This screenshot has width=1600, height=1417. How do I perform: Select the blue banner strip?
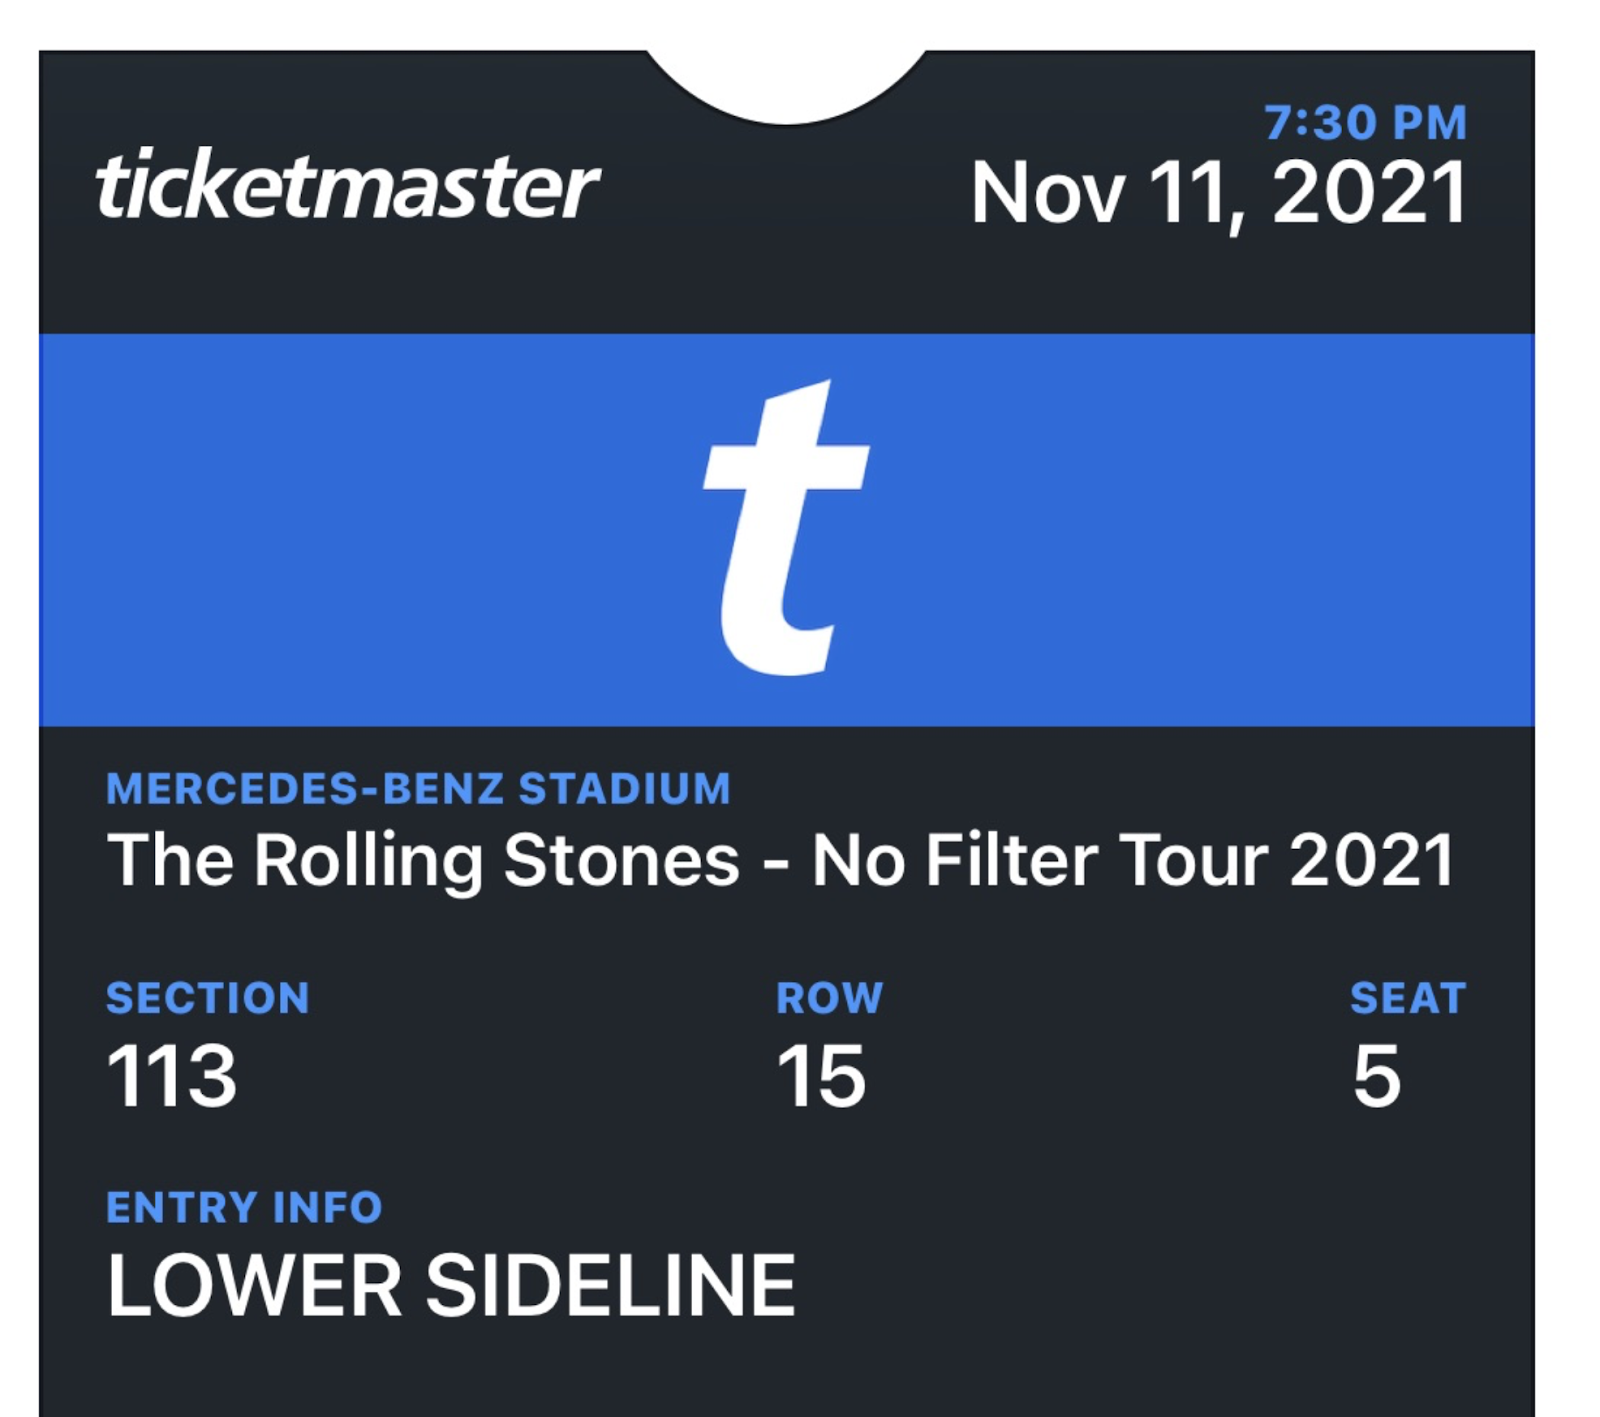786,530
